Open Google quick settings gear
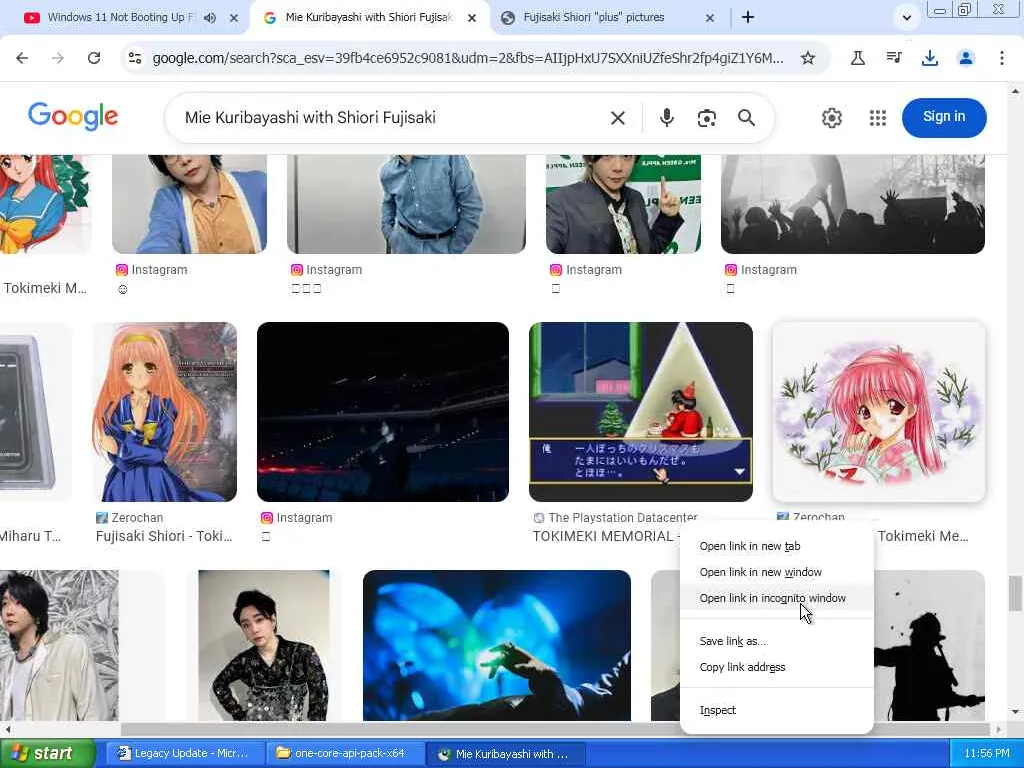Image resolution: width=1024 pixels, height=768 pixels. [x=831, y=118]
